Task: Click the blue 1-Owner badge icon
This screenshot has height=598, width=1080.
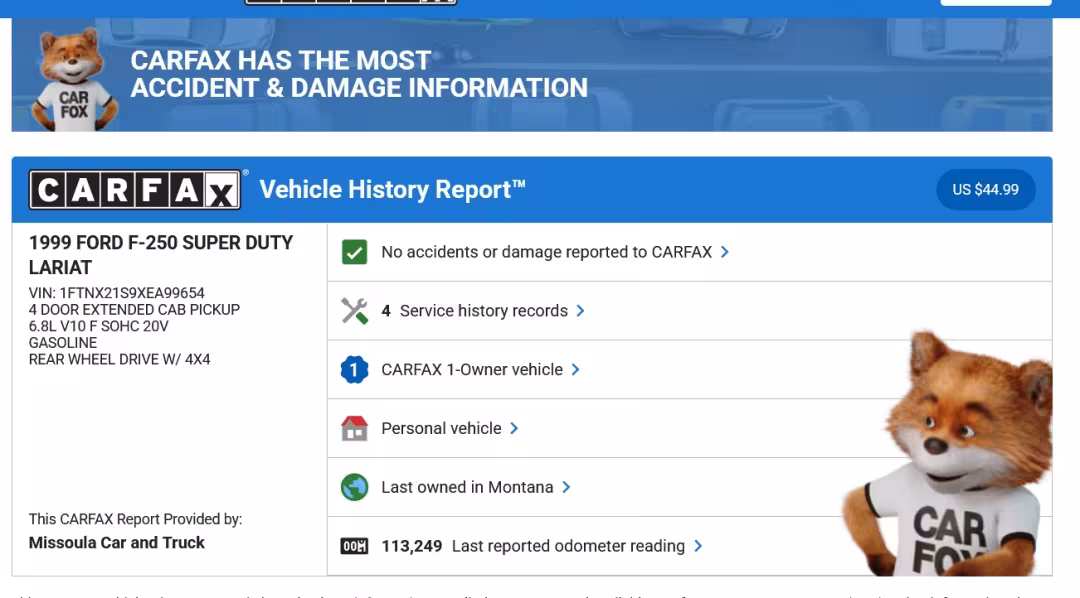Action: [x=354, y=370]
